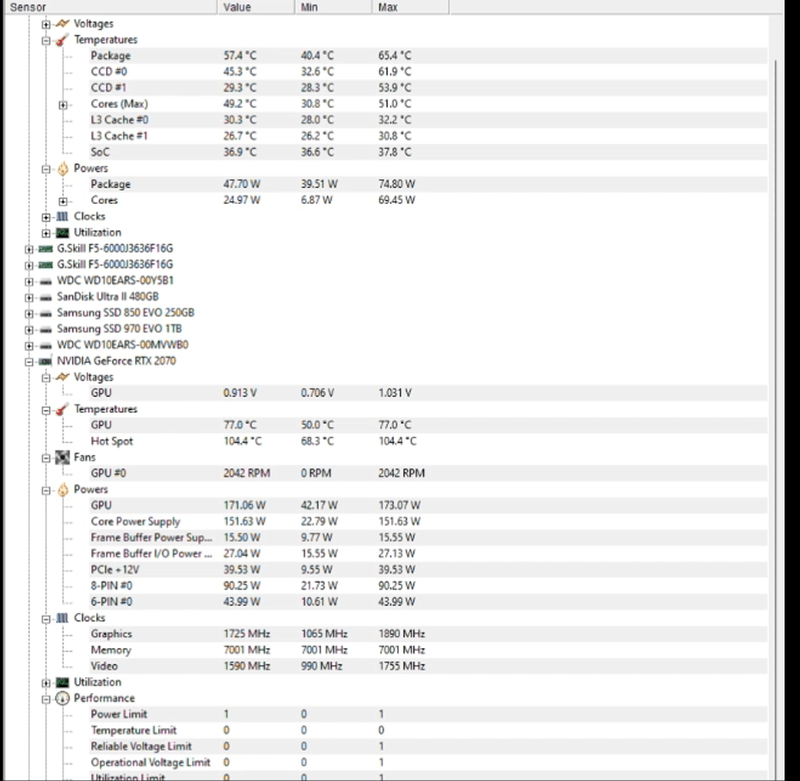Screen dimensions: 800x781
Task: Select the Video clock row
Action: tap(428, 666)
